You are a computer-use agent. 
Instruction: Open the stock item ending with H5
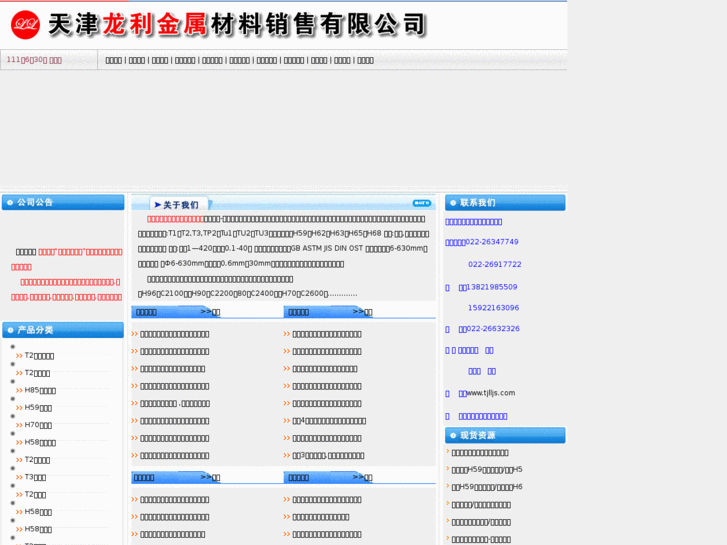coord(487,469)
